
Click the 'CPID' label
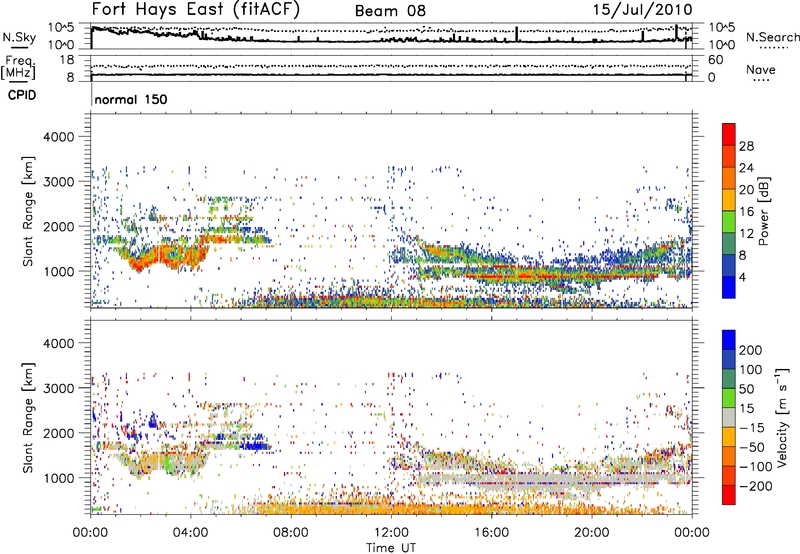tap(22, 95)
